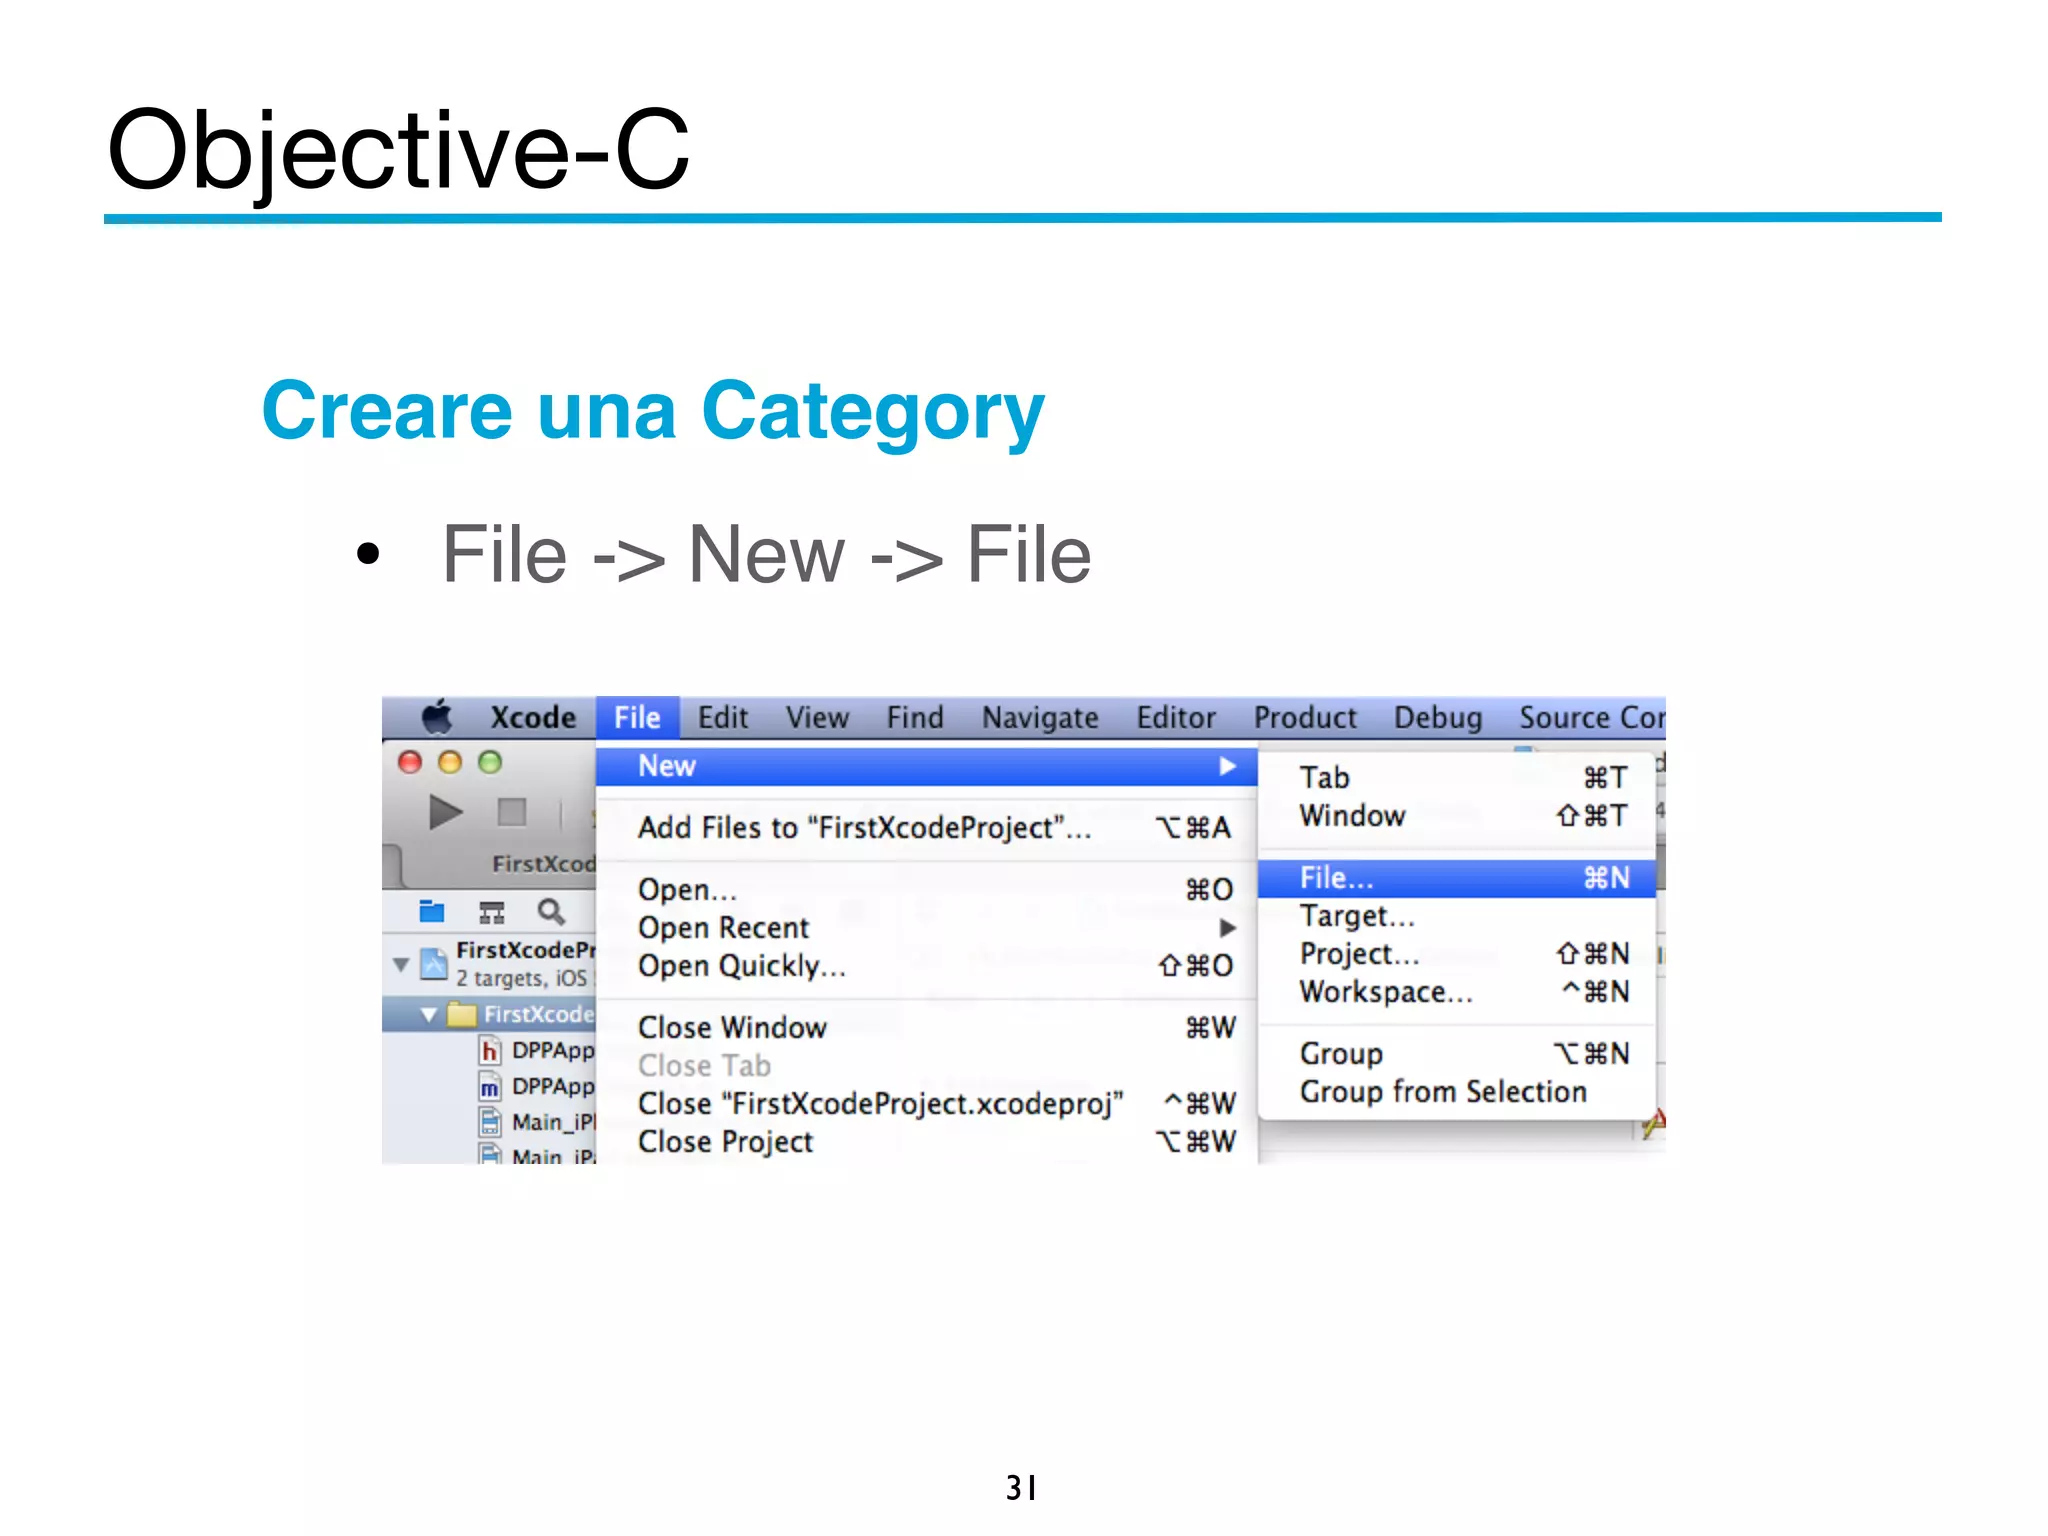Choose Open Recent menu entry
Screen dimensions: 2048x1536
coord(926,928)
